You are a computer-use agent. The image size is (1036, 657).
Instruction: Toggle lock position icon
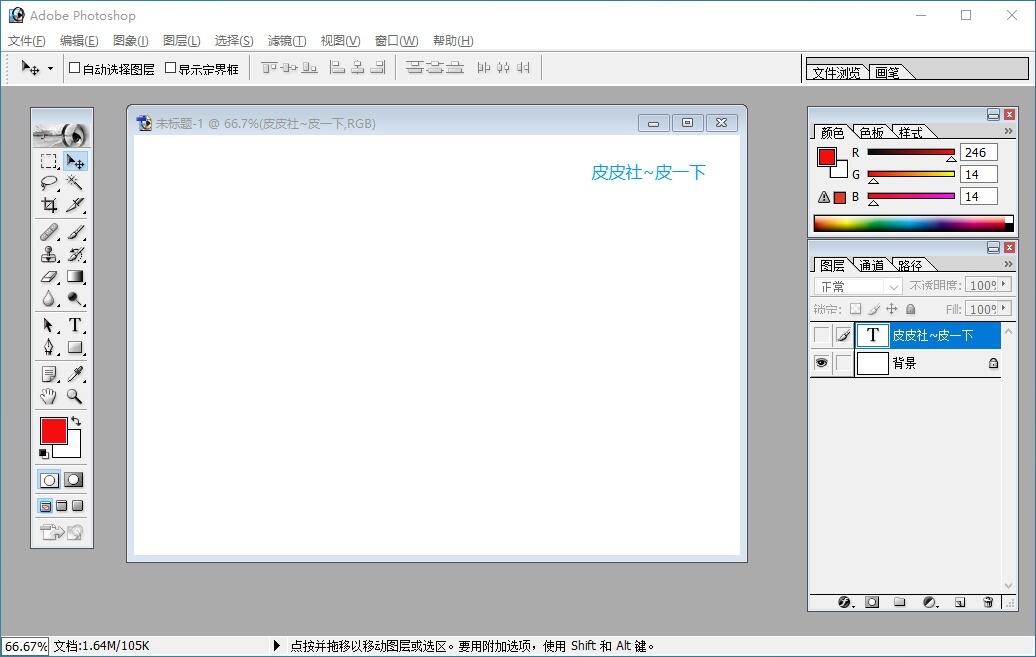[892, 309]
